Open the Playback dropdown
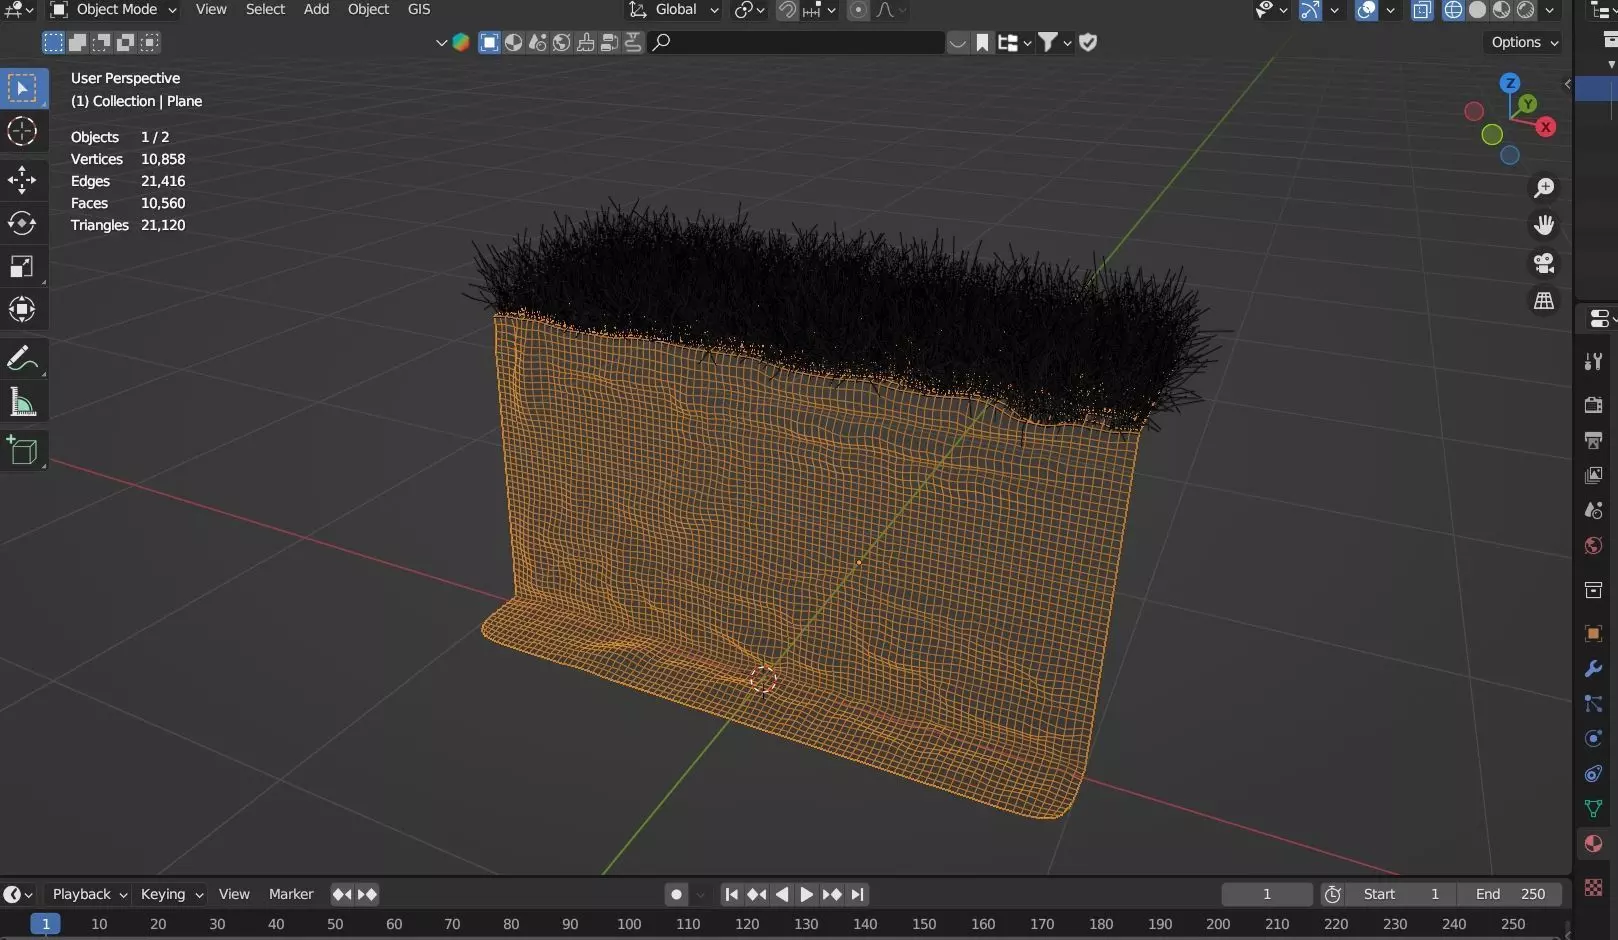 click(x=90, y=894)
